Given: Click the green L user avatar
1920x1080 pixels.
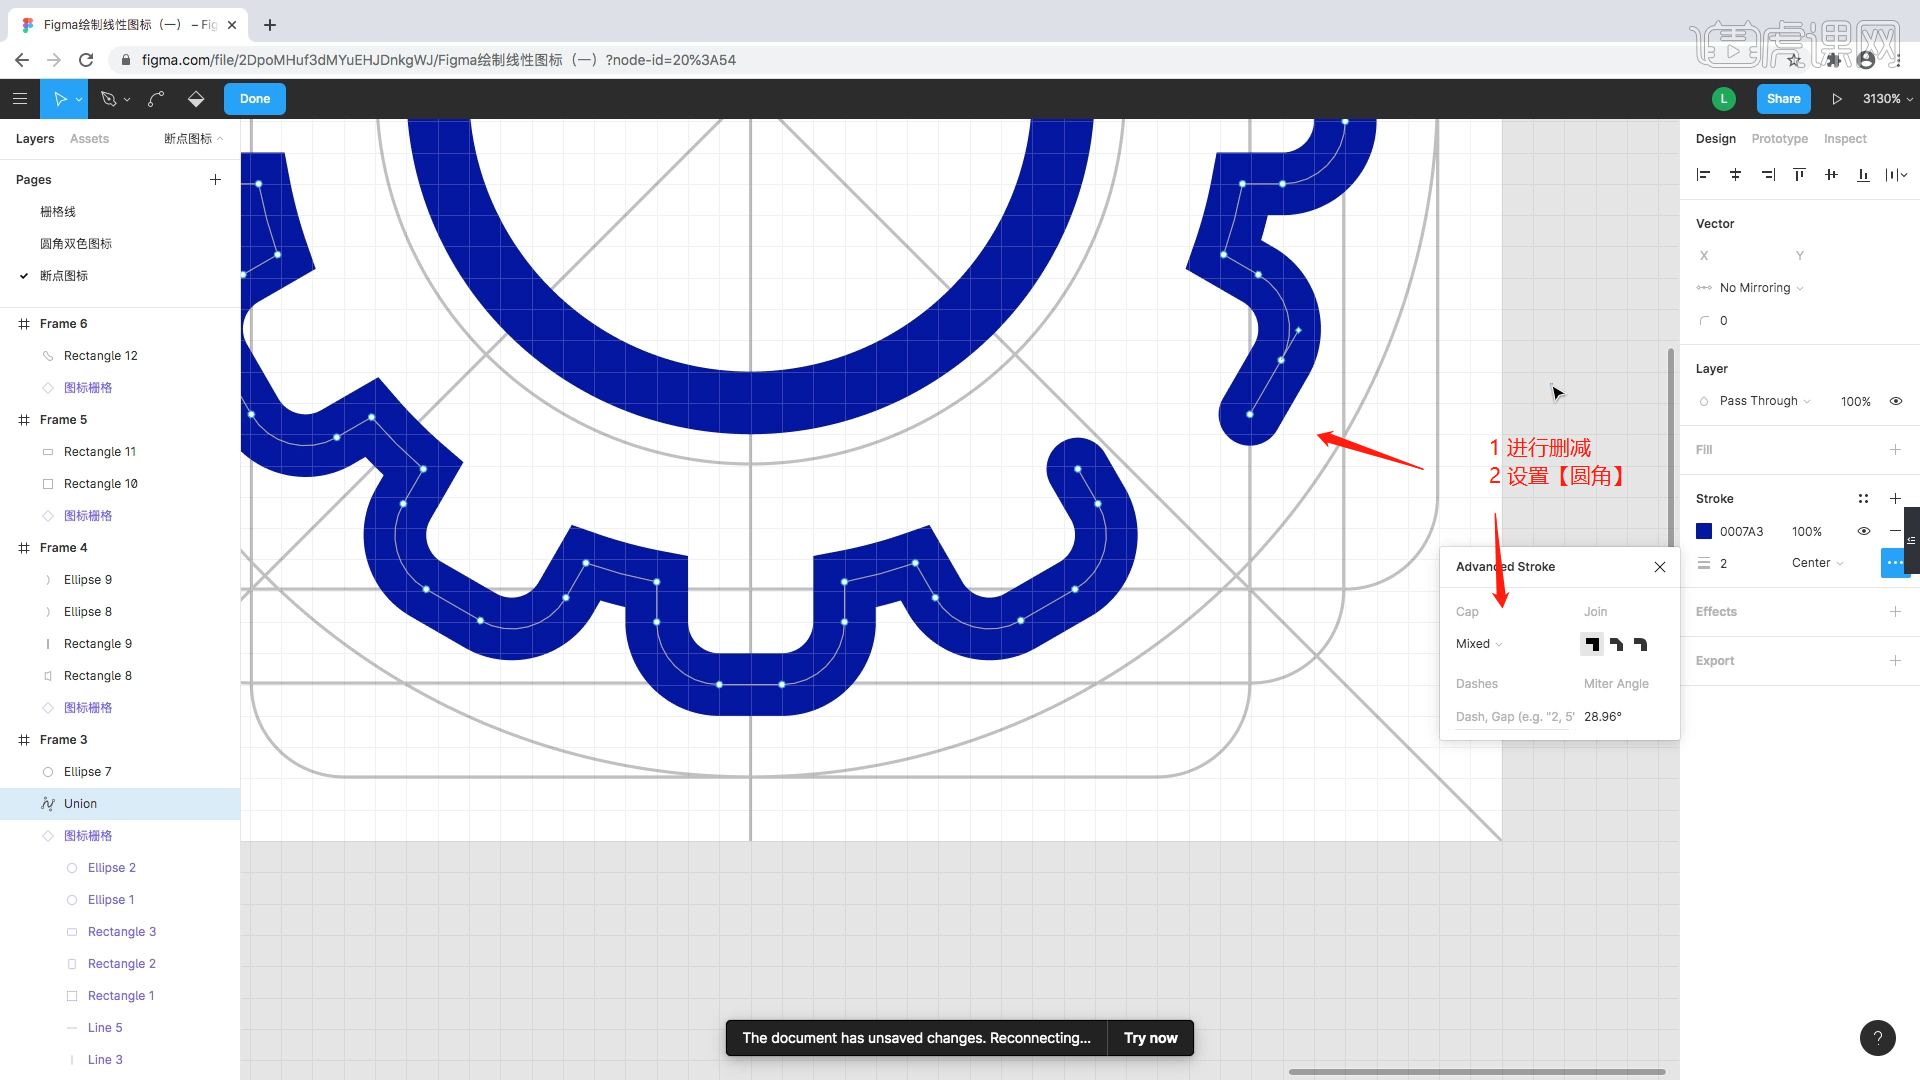Looking at the screenshot, I should click(1723, 99).
